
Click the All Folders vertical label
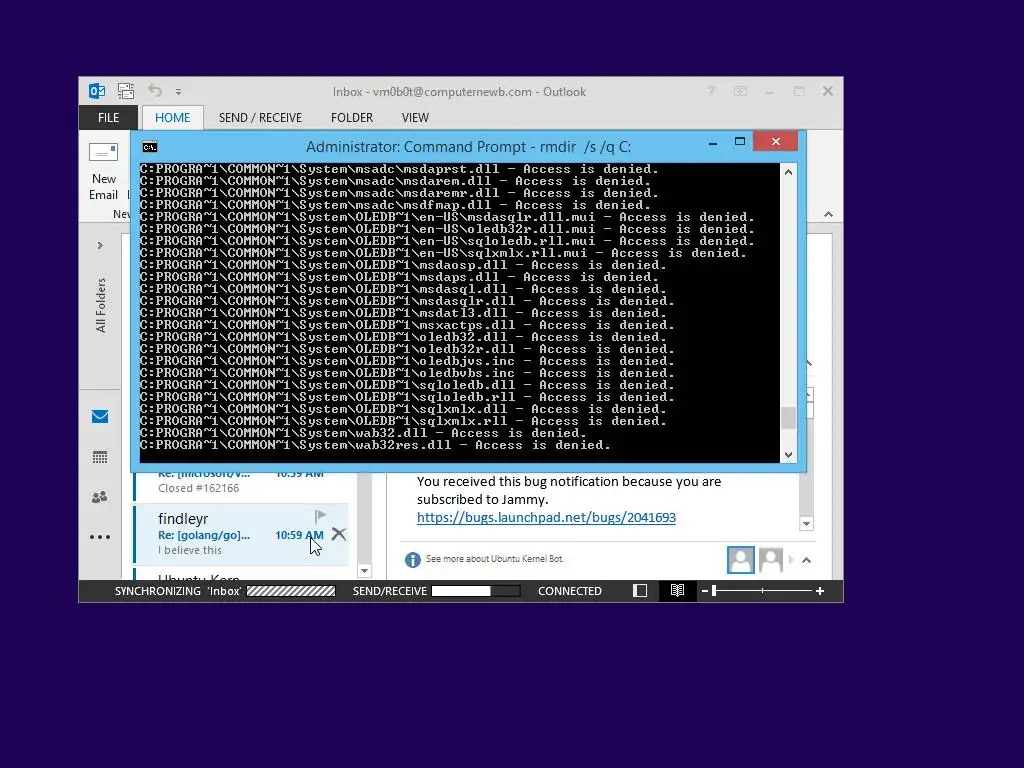tap(101, 305)
